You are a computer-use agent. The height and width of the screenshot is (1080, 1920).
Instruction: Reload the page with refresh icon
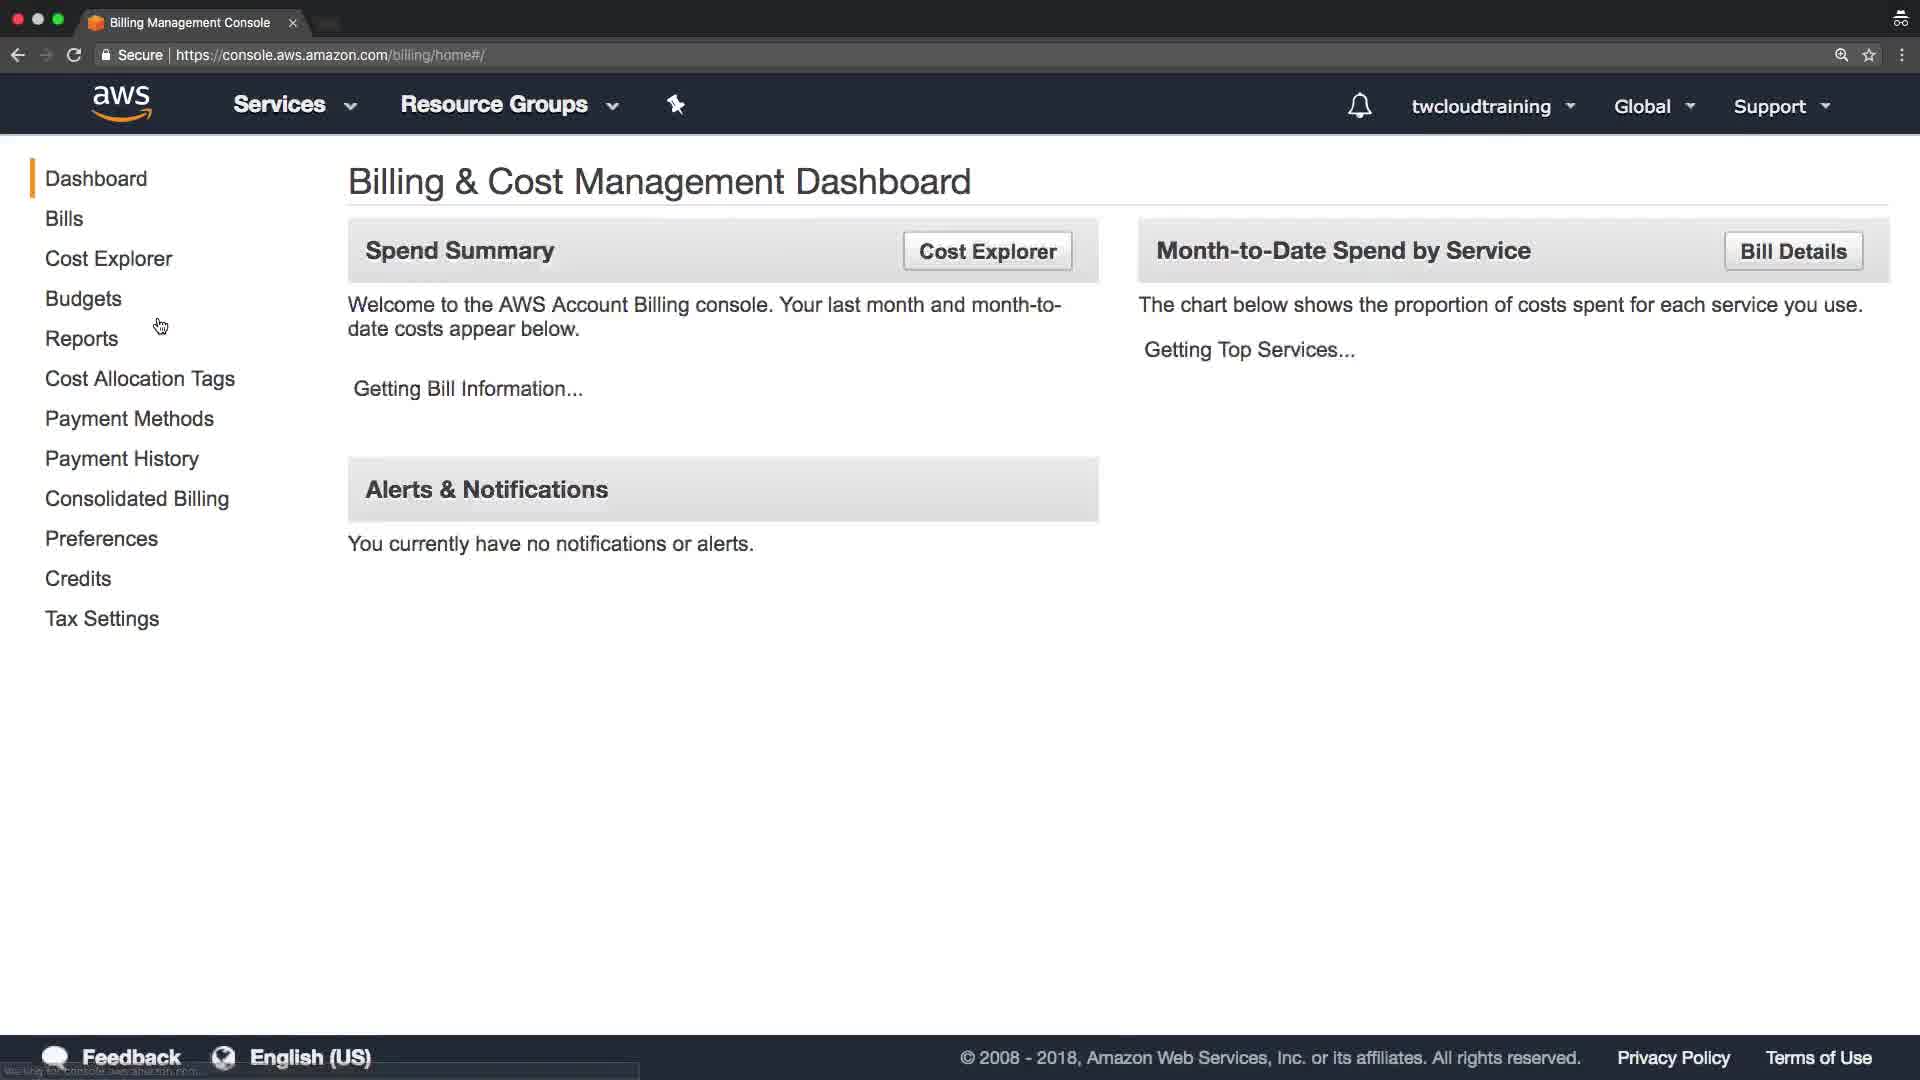click(74, 55)
